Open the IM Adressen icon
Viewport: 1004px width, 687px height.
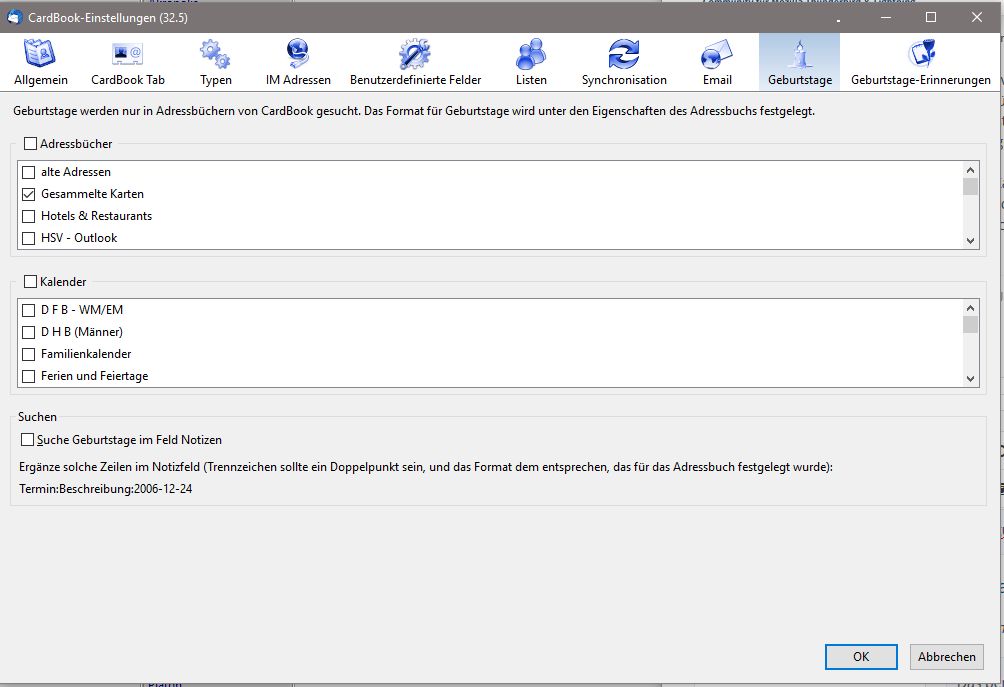click(298, 53)
